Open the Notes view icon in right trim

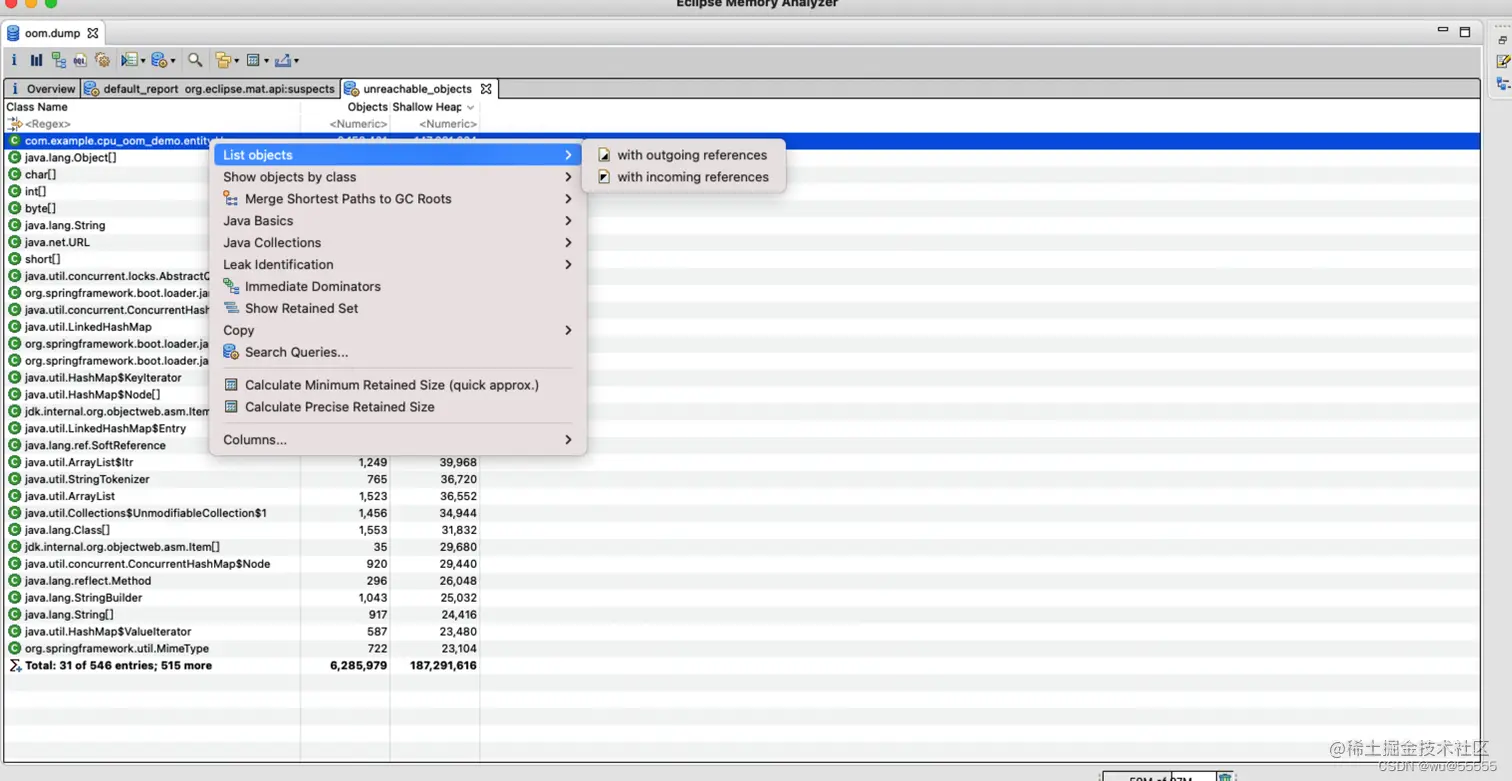point(1503,62)
